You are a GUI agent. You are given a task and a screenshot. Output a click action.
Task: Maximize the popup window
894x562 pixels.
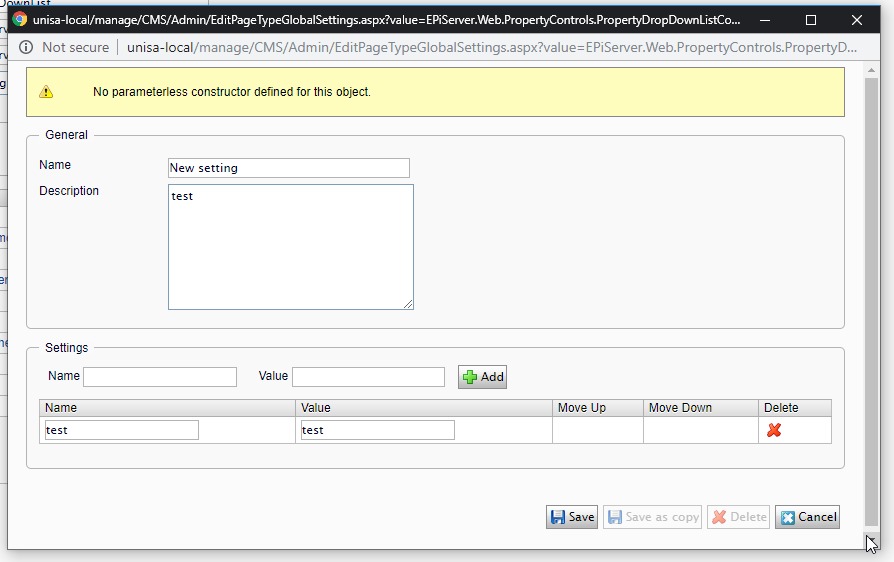811,20
